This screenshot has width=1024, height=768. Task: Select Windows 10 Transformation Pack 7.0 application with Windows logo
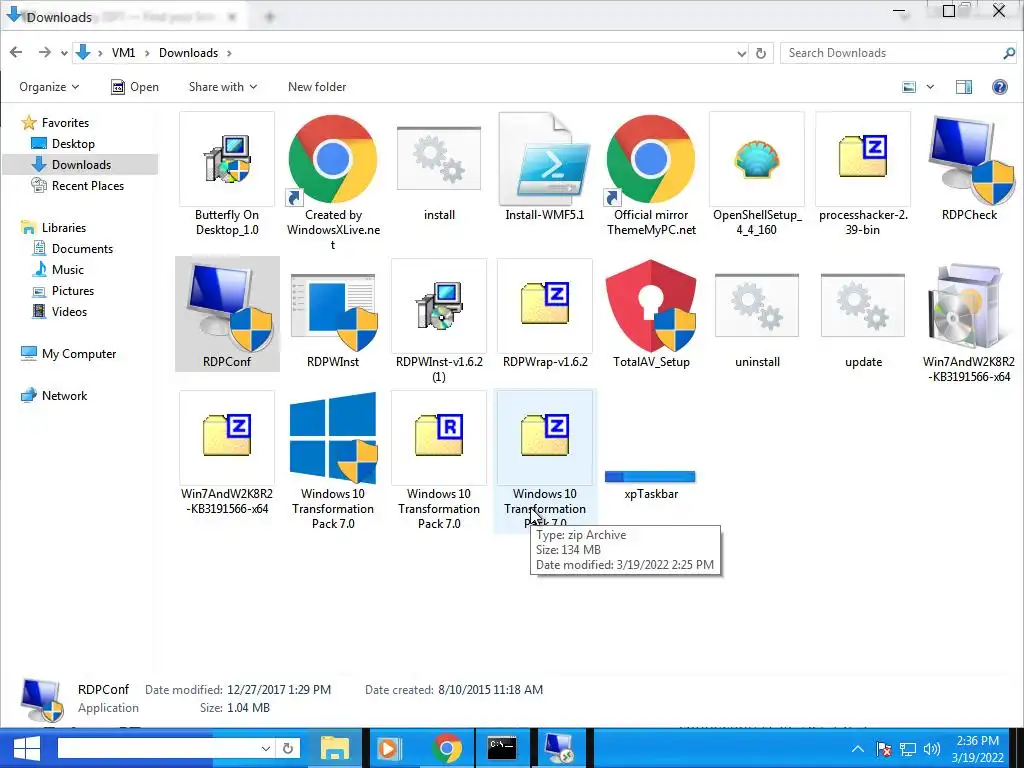point(333,438)
